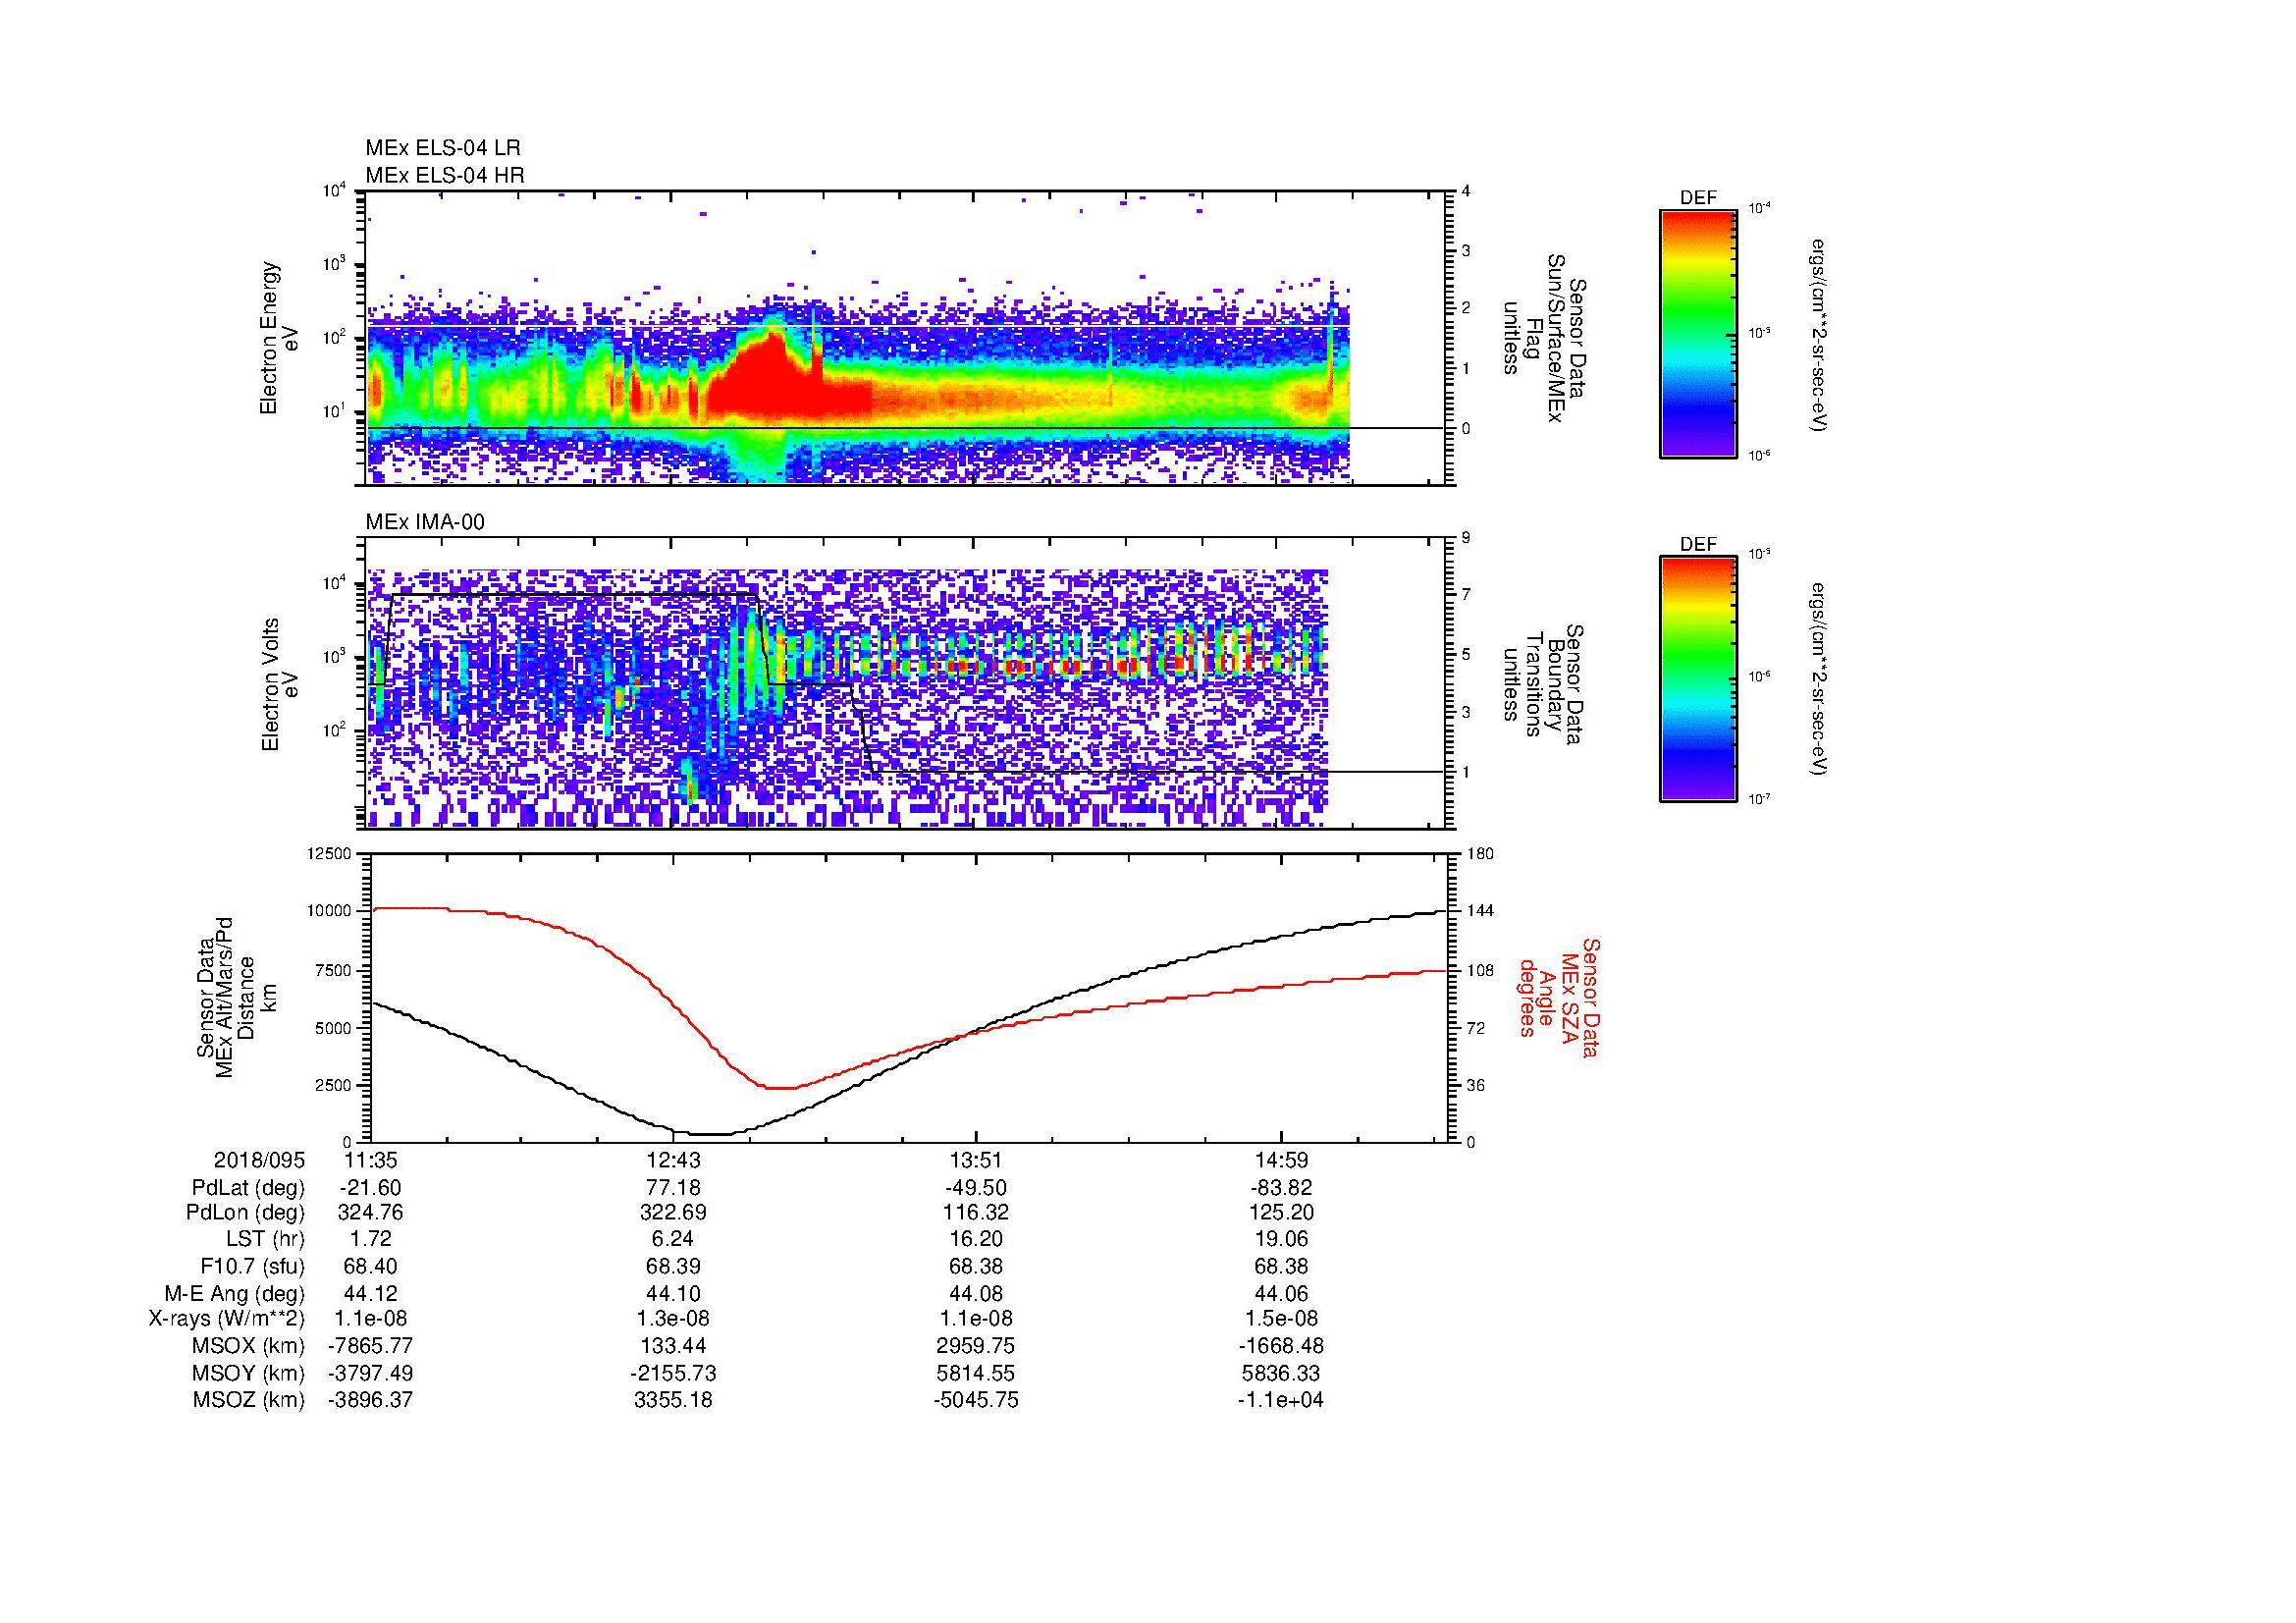
Task: Click the time tick label 11:35
Action: coord(370,1161)
